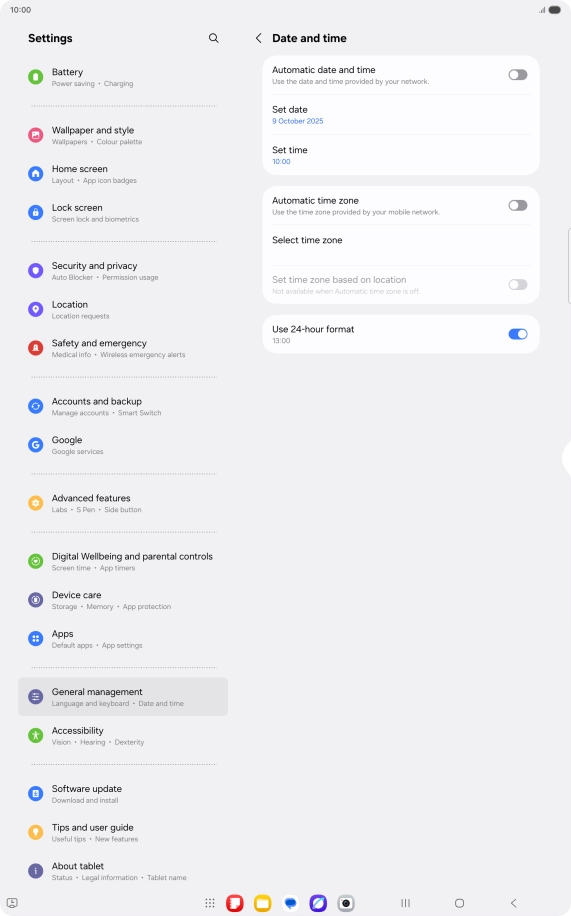Open the app drawer grid icon
The height and width of the screenshot is (916, 571).
tap(210, 903)
